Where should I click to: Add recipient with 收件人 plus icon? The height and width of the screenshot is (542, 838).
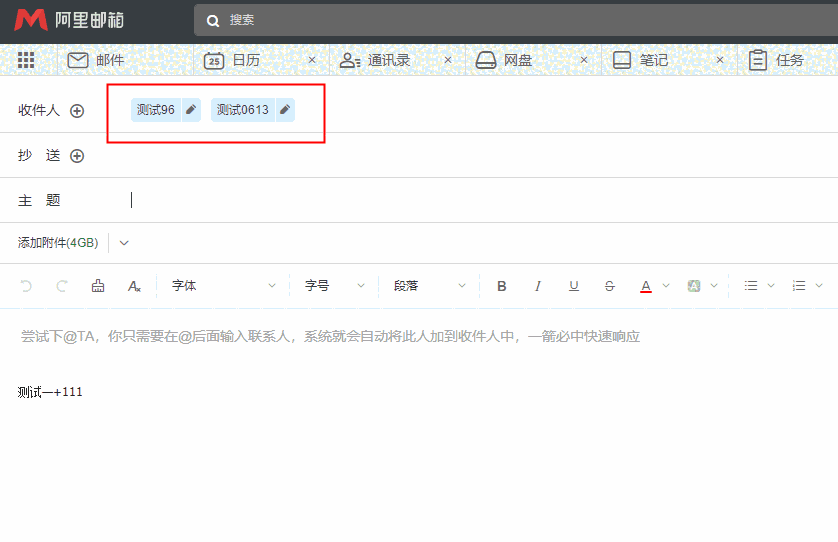coord(77,111)
